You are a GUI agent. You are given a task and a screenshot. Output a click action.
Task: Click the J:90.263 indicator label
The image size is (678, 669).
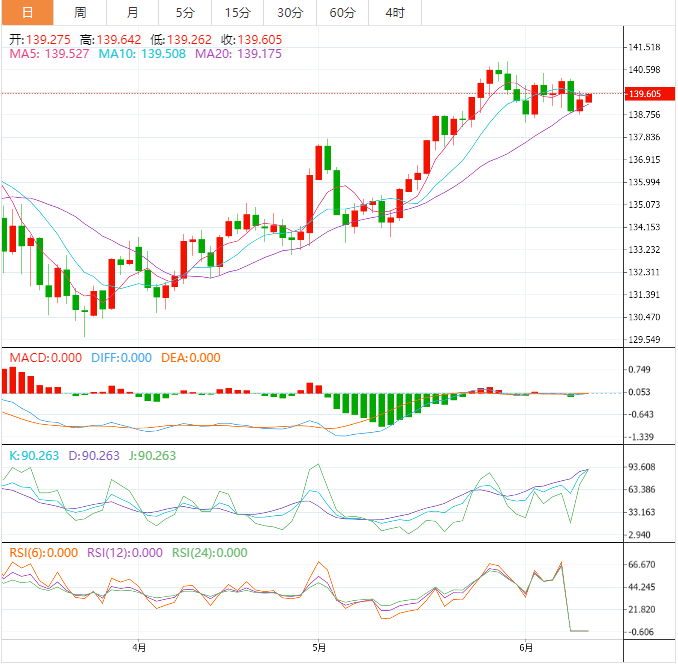coord(152,456)
